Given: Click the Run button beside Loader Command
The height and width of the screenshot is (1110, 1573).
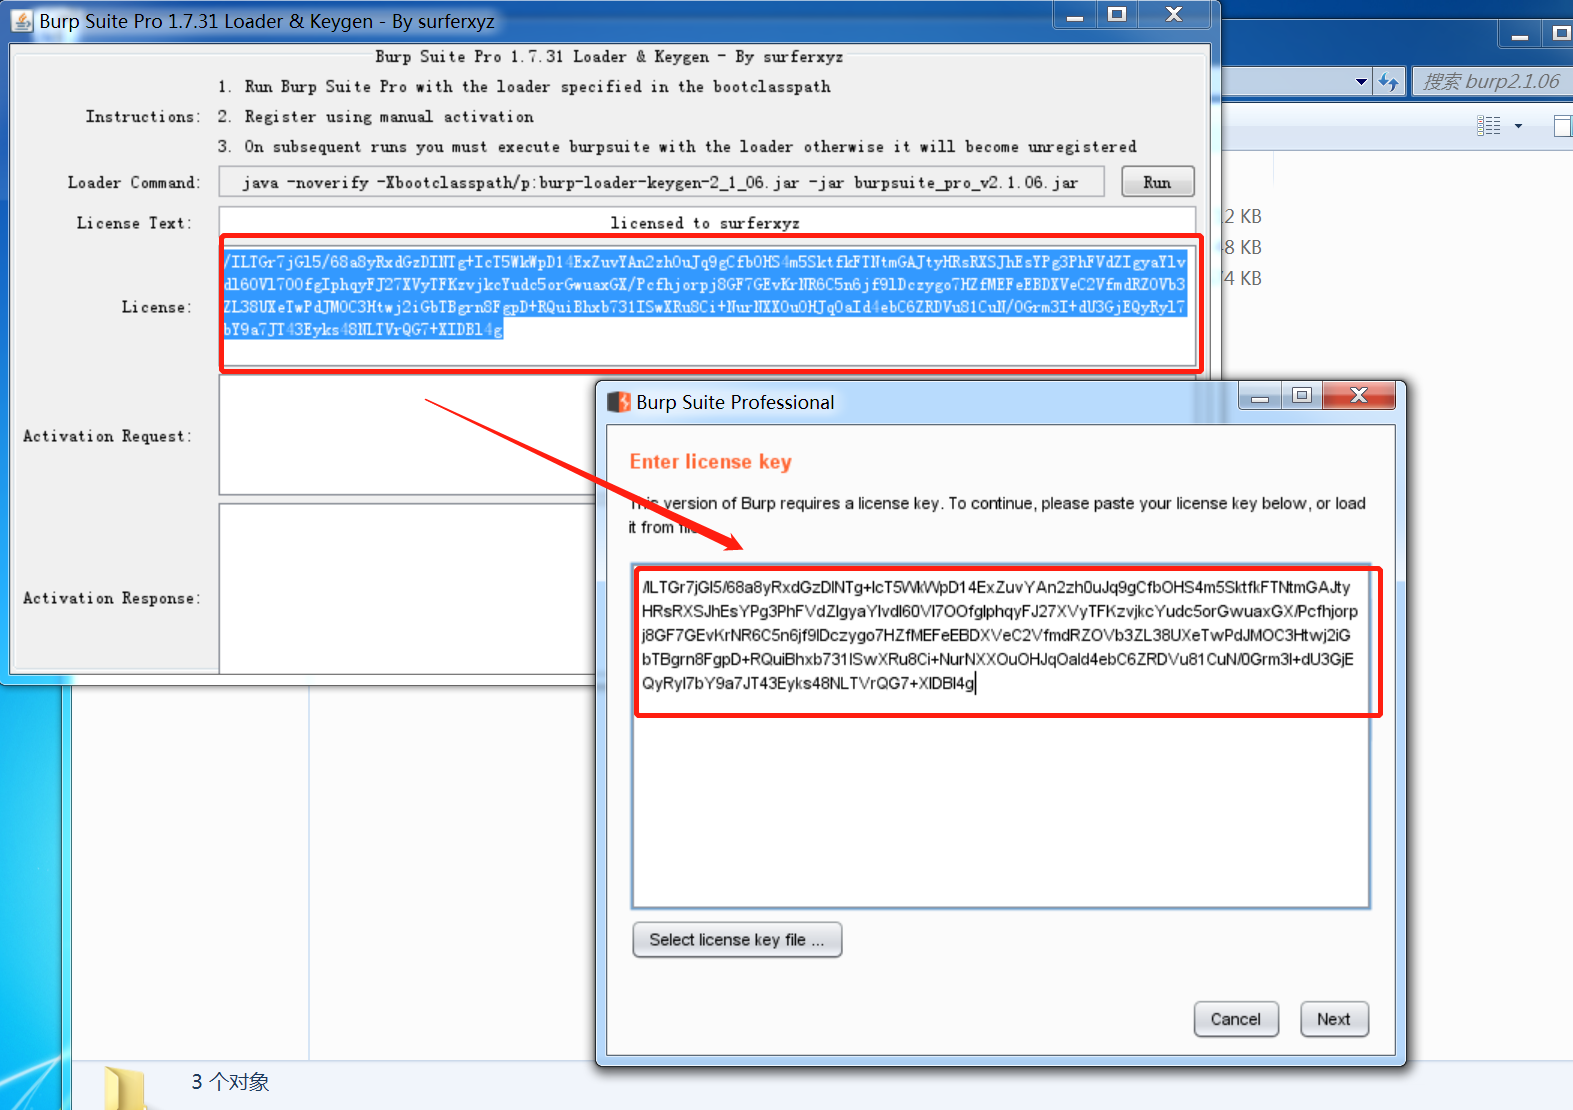Looking at the screenshot, I should click(x=1157, y=182).
